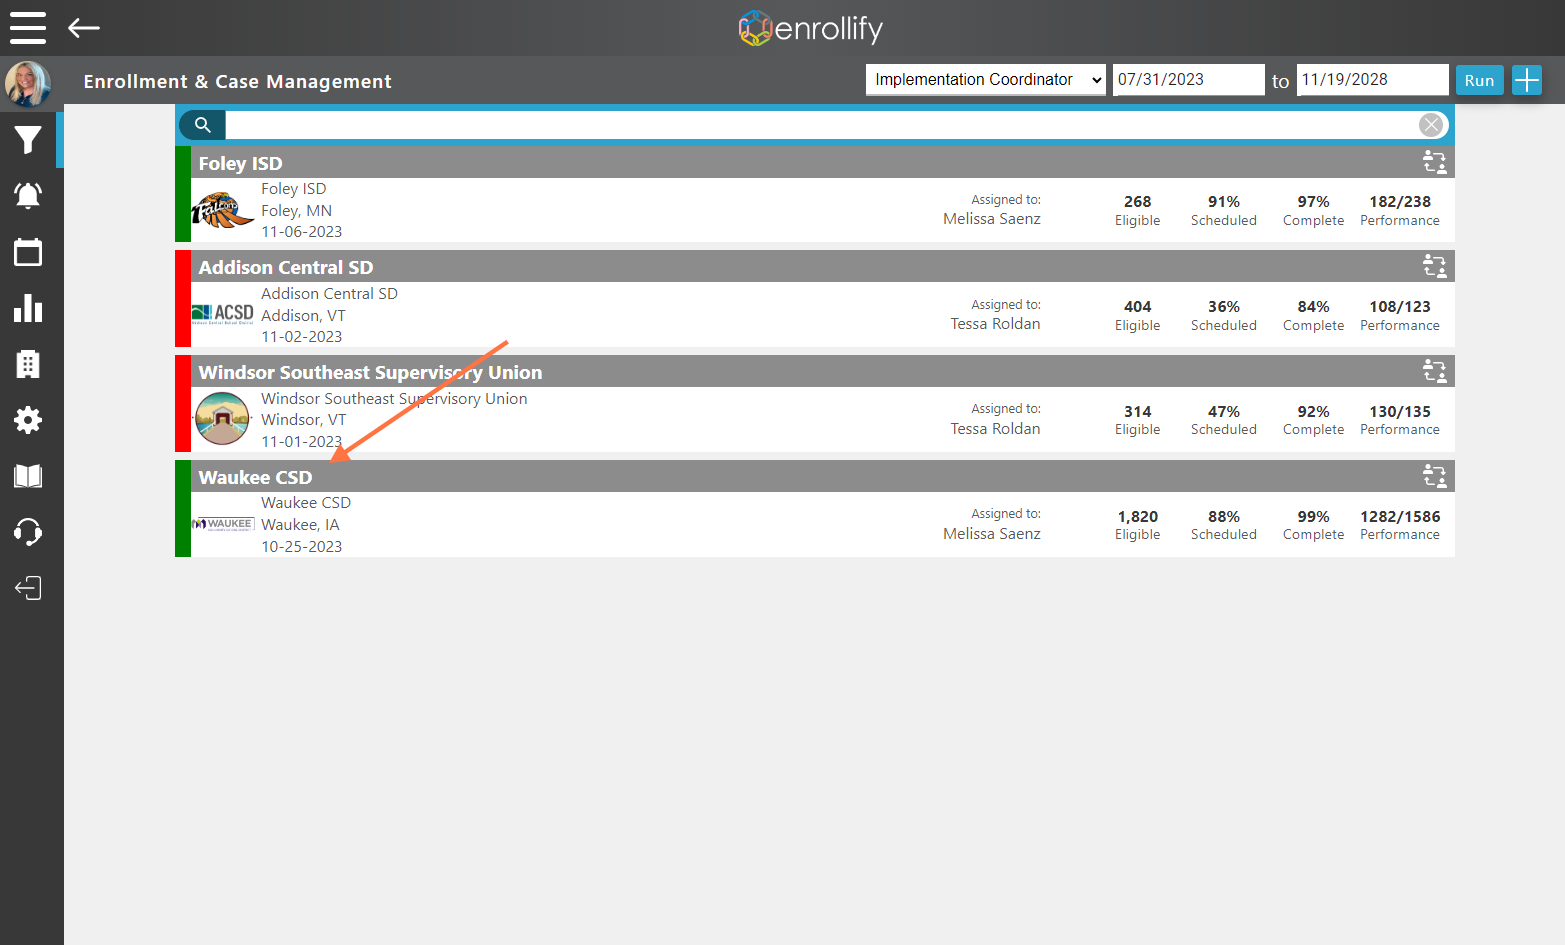Click the Windsor covered bridge logo
1565x945 pixels.
pyautogui.click(x=222, y=419)
